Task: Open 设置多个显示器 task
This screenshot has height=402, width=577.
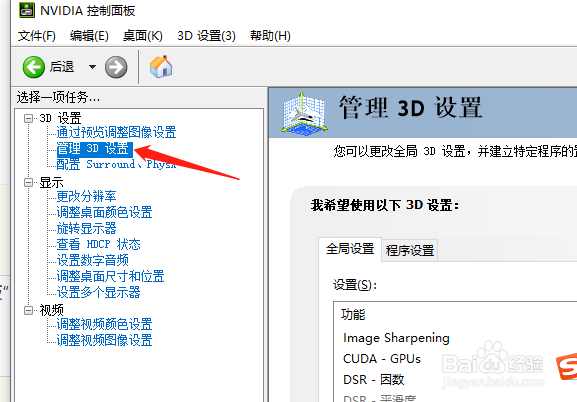Action: pos(98,292)
